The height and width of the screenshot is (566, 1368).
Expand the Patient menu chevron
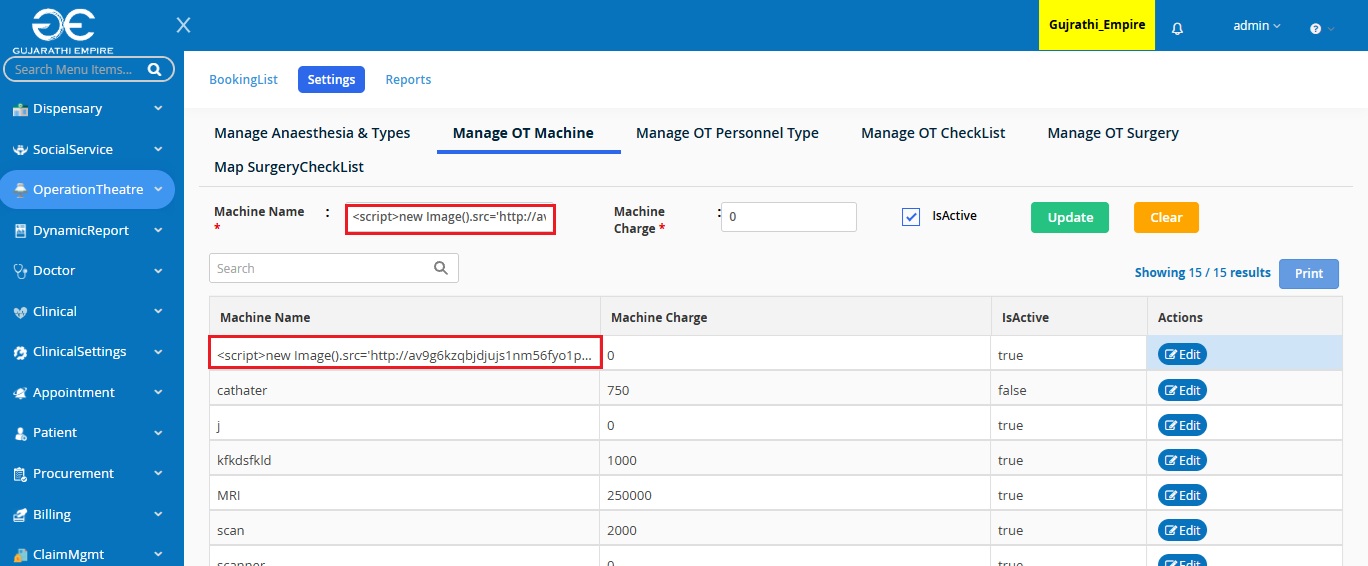pyautogui.click(x=158, y=432)
